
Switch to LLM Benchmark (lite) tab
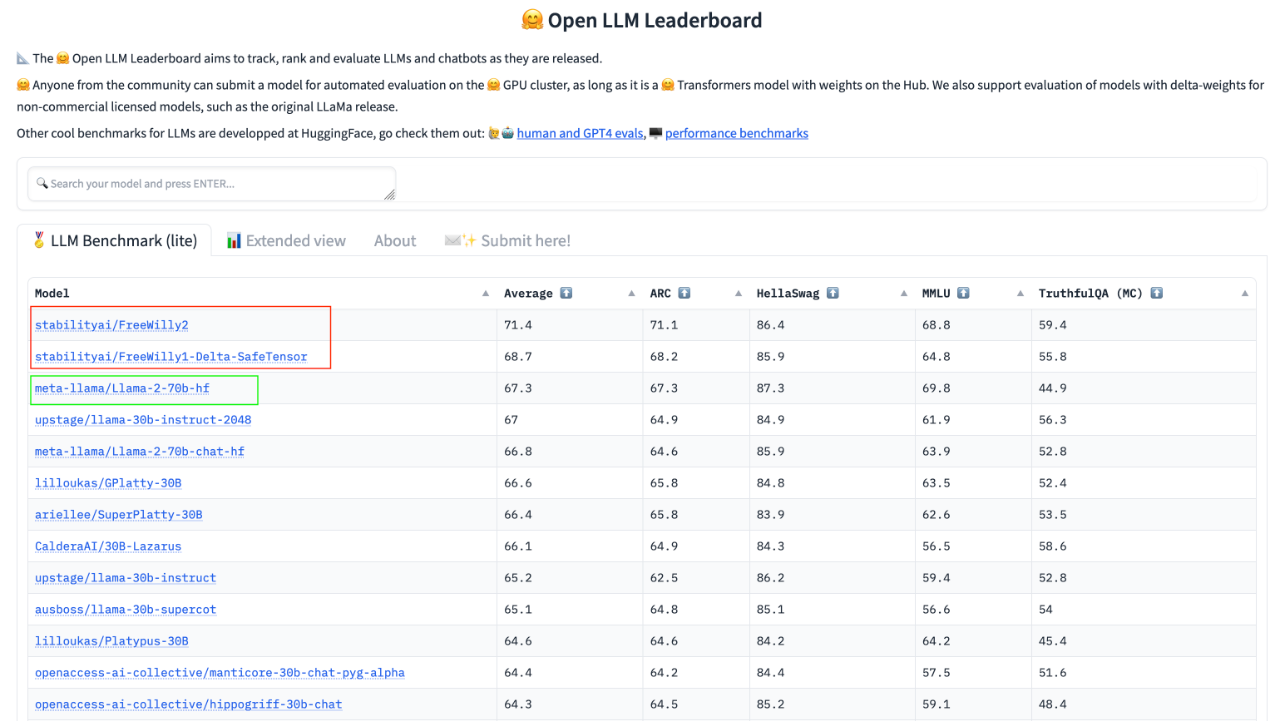(x=114, y=240)
